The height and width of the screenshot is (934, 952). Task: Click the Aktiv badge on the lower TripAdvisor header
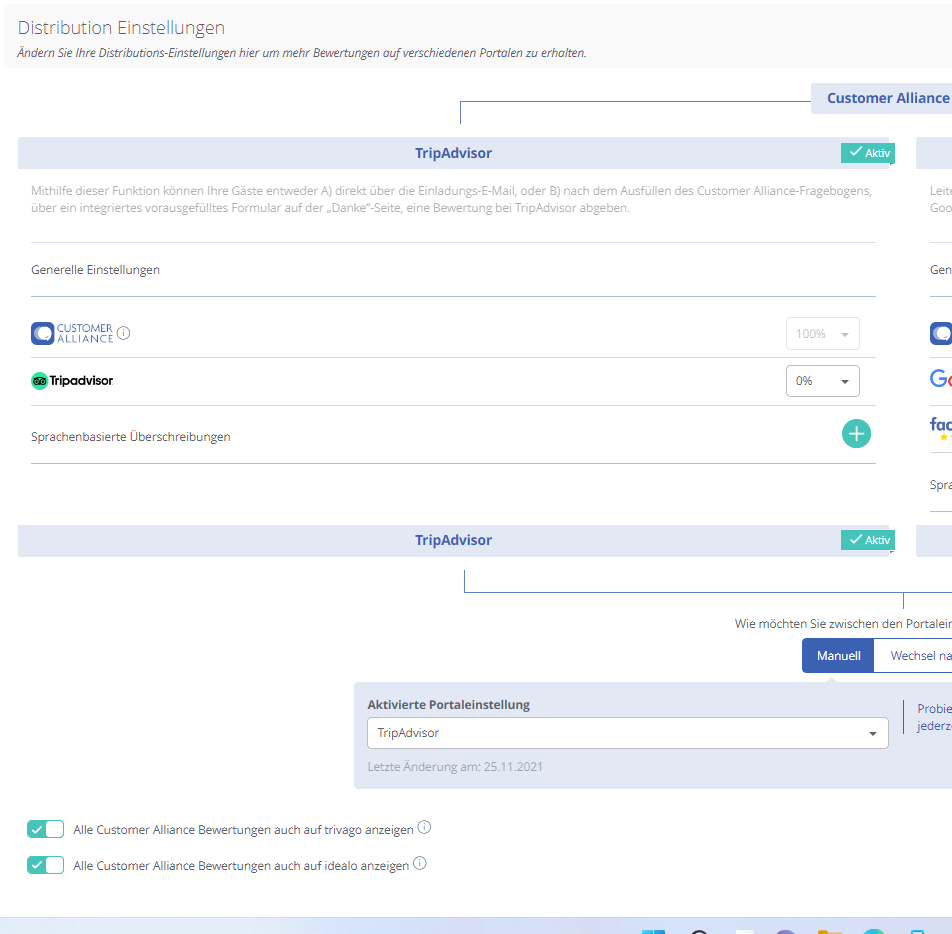pyautogui.click(x=868, y=540)
